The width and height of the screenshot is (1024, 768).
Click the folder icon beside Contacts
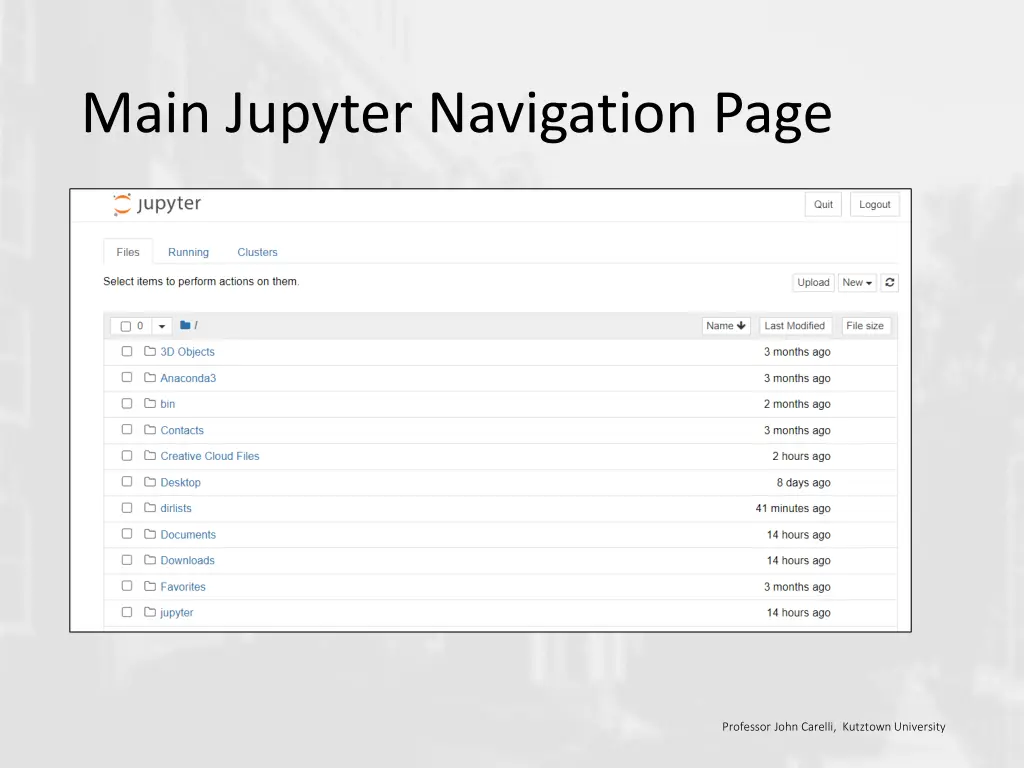coord(150,430)
